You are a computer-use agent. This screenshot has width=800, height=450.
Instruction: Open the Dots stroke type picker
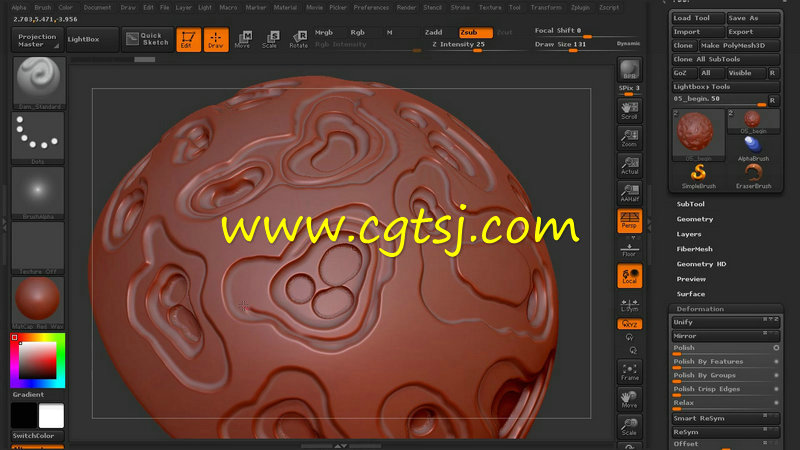click(x=38, y=138)
